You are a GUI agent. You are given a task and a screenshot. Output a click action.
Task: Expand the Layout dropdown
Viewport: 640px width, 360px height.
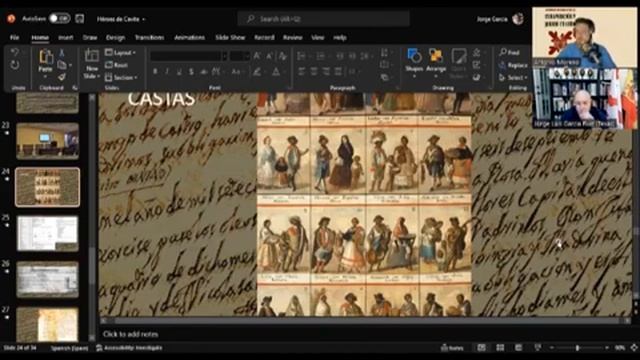point(120,53)
